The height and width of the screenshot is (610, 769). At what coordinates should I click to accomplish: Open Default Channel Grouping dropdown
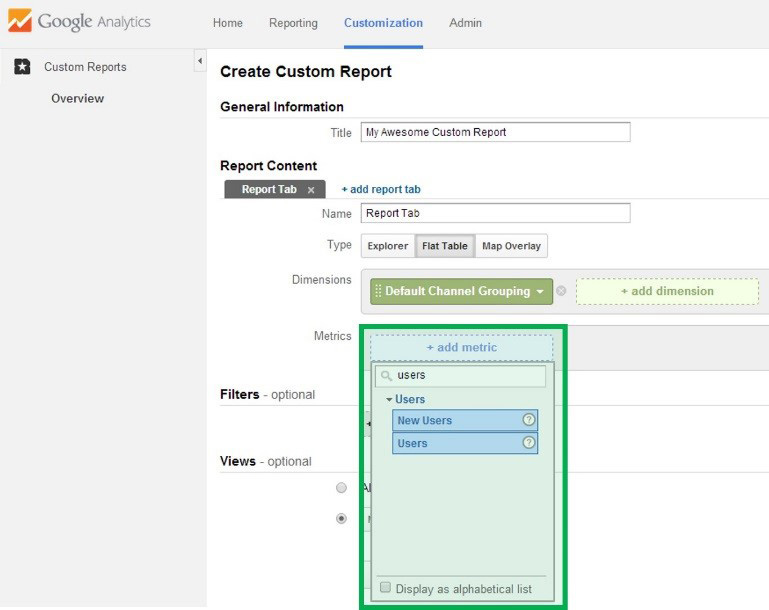[540, 292]
